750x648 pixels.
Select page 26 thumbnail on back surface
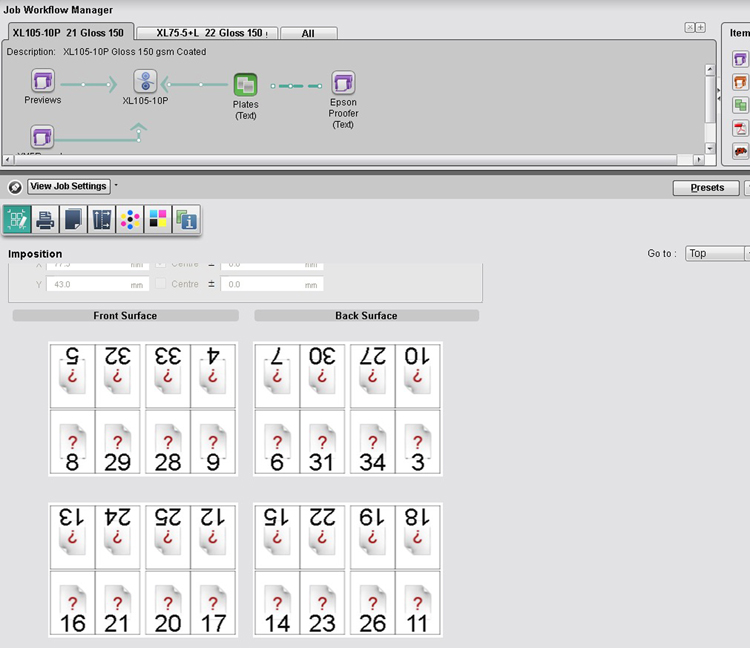pyautogui.click(x=373, y=603)
